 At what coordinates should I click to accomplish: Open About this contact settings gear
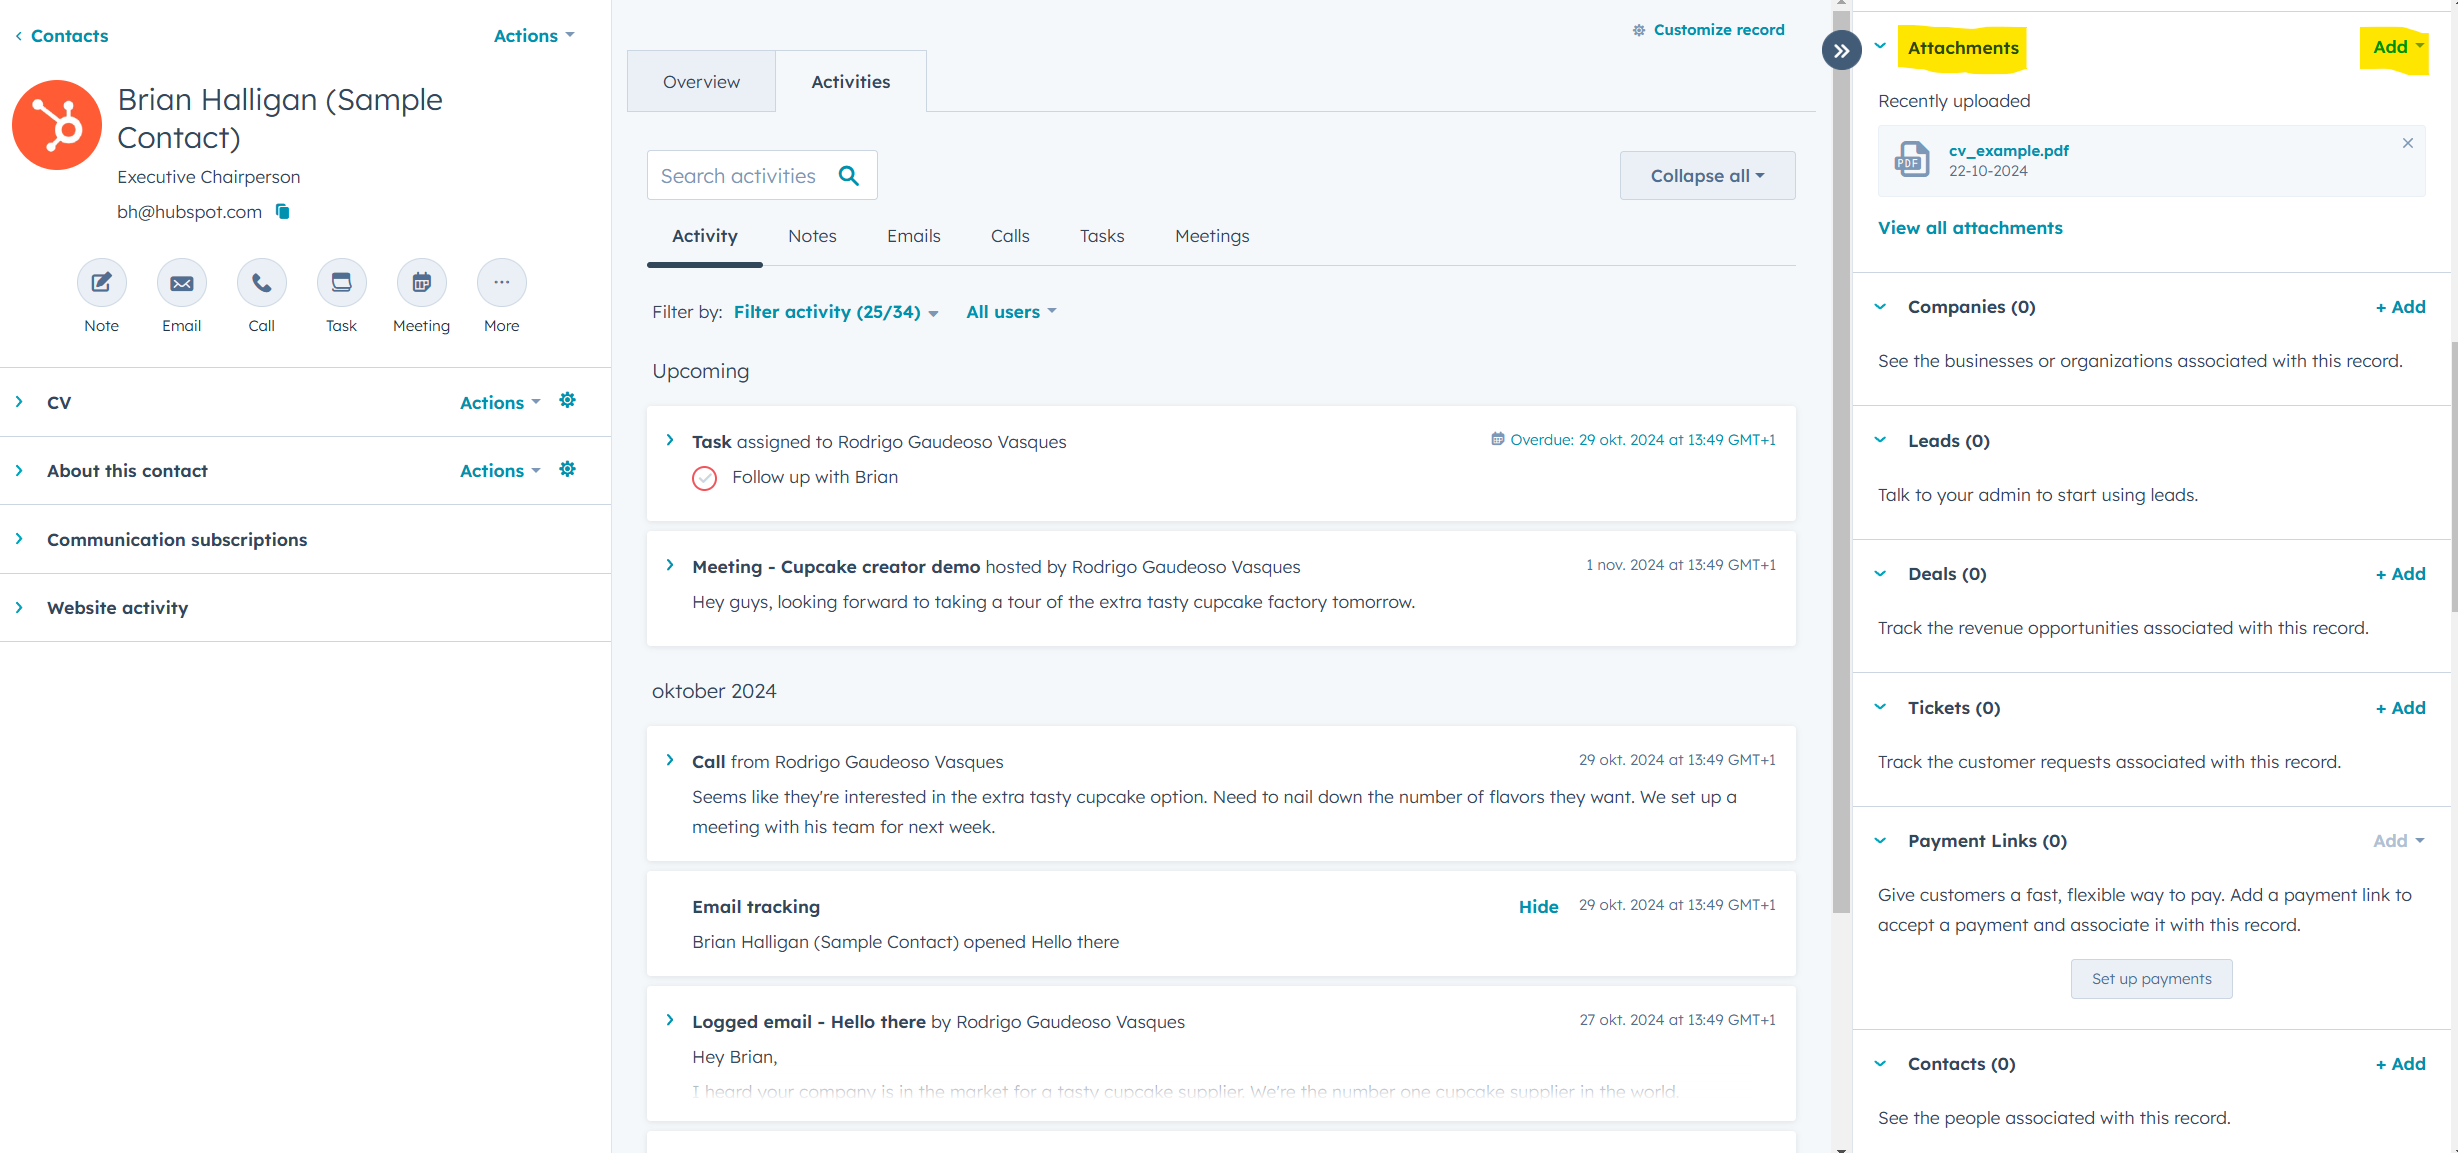coord(567,469)
